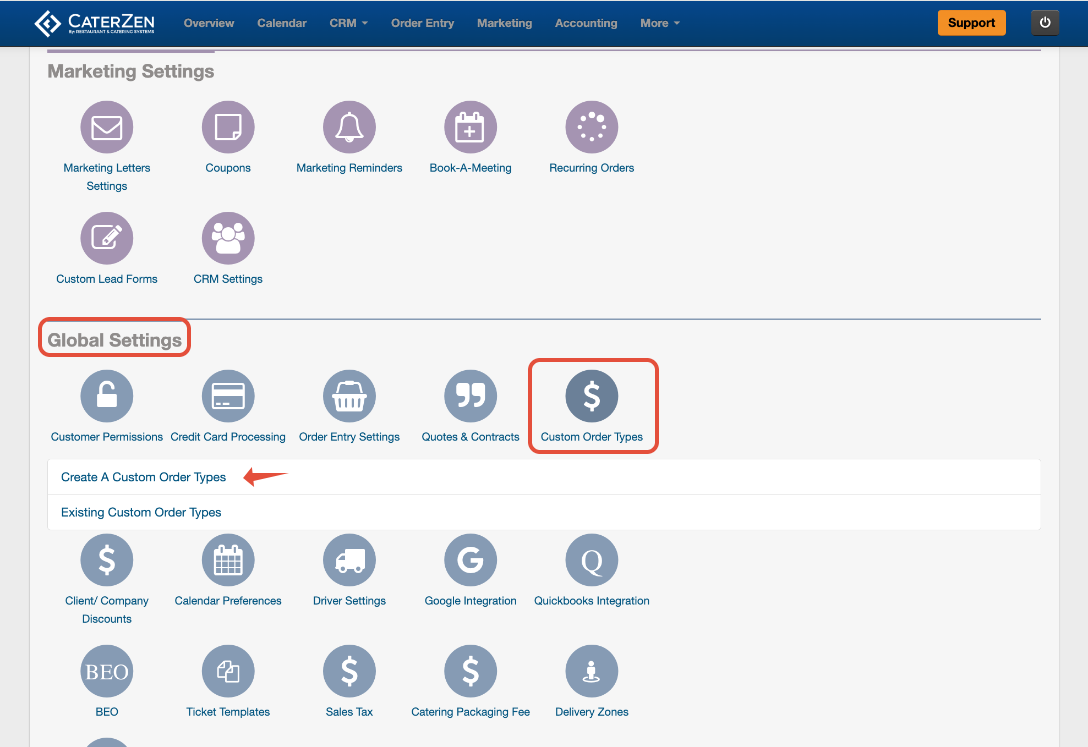
Task: Select the Book-A-Meeting calendar icon
Action: pos(470,127)
